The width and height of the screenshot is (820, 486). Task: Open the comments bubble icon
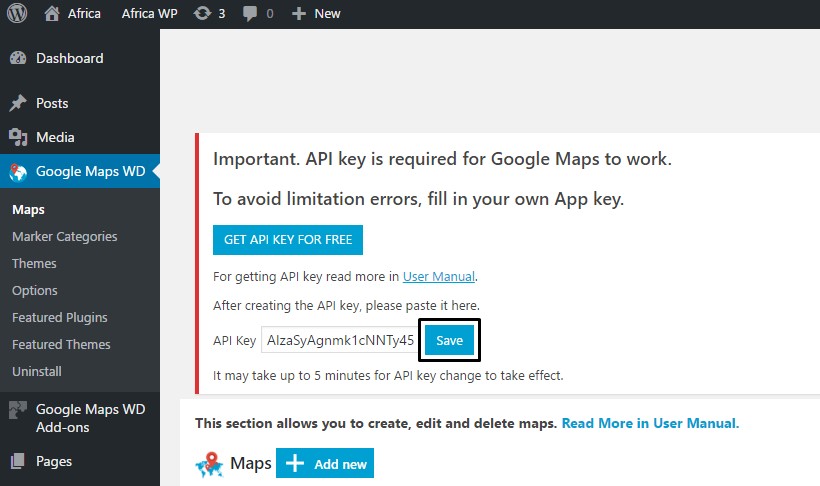coord(250,14)
